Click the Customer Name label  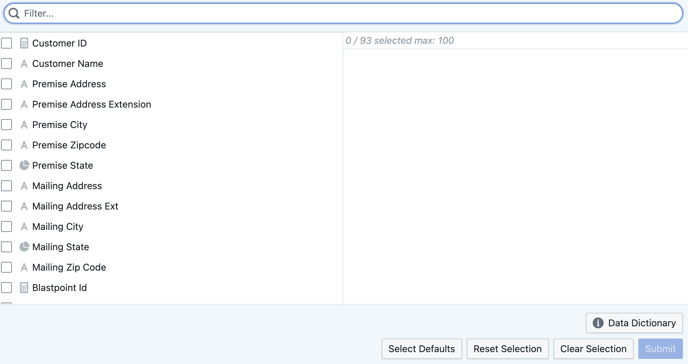(x=68, y=64)
